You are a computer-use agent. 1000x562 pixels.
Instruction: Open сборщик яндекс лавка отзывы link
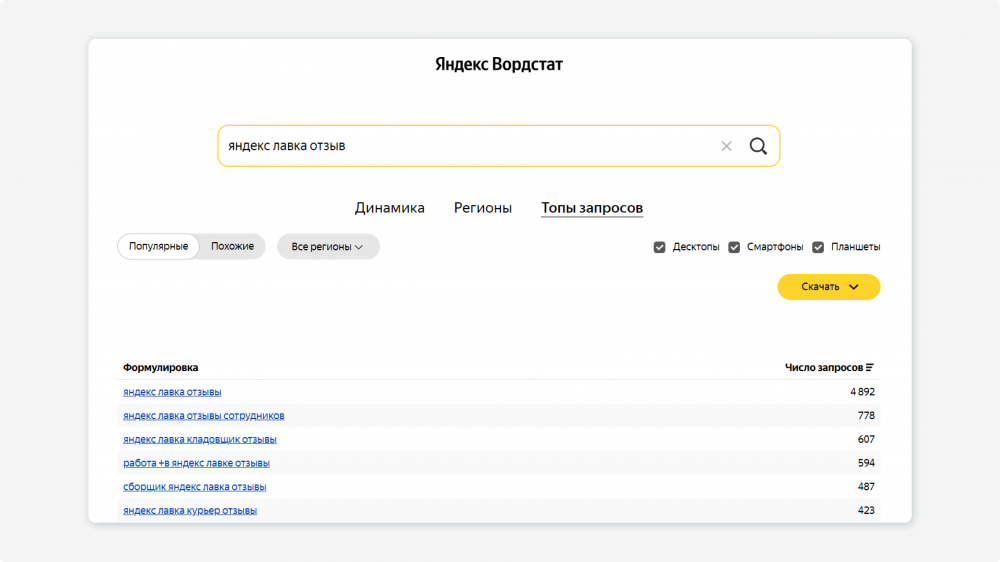point(194,487)
